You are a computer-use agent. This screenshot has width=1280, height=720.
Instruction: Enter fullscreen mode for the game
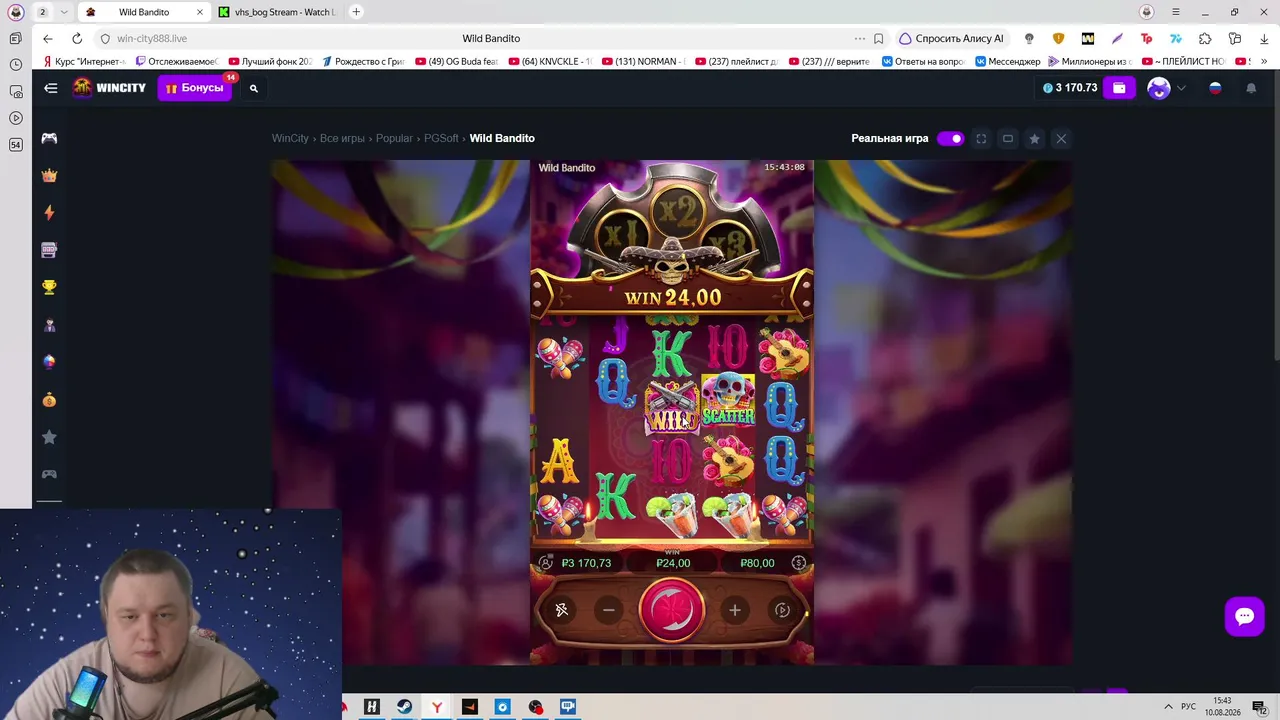point(981,139)
